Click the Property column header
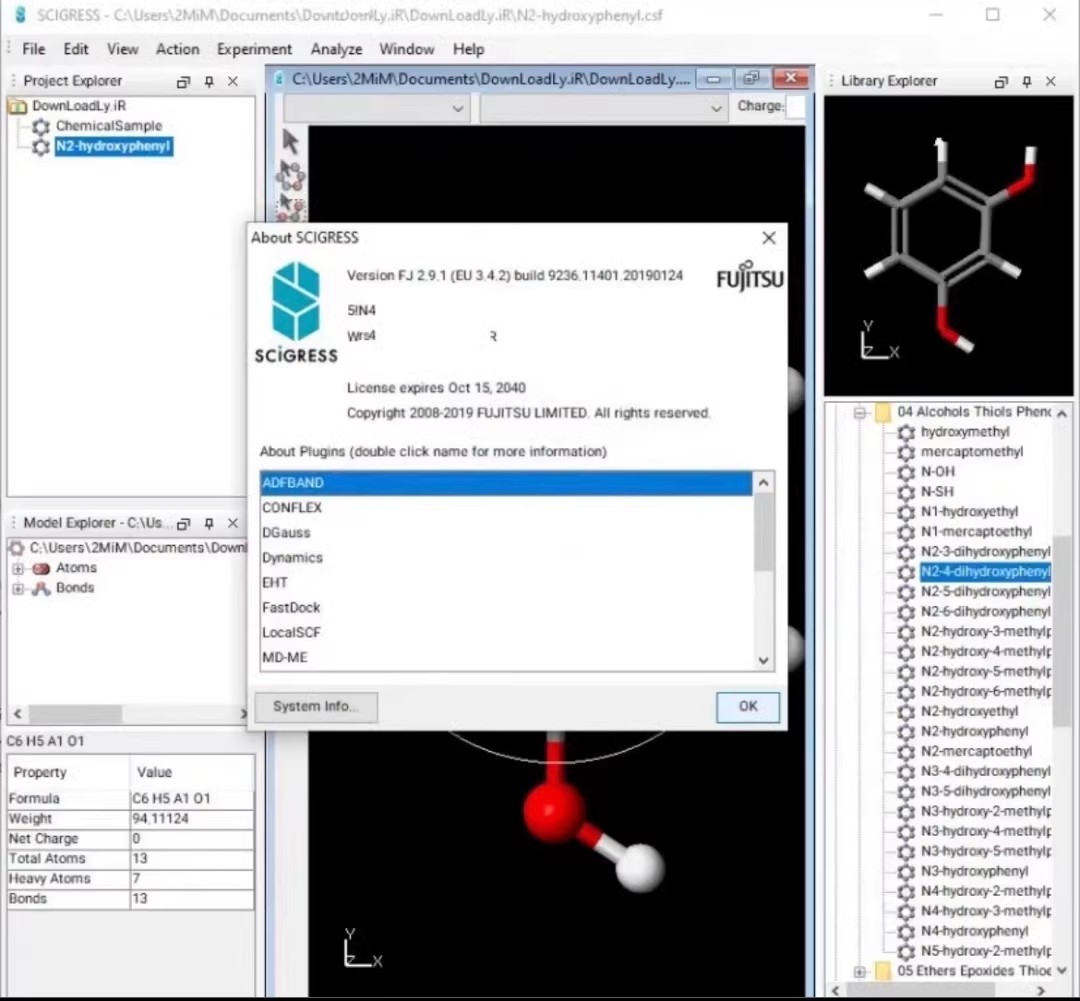 [x=68, y=772]
